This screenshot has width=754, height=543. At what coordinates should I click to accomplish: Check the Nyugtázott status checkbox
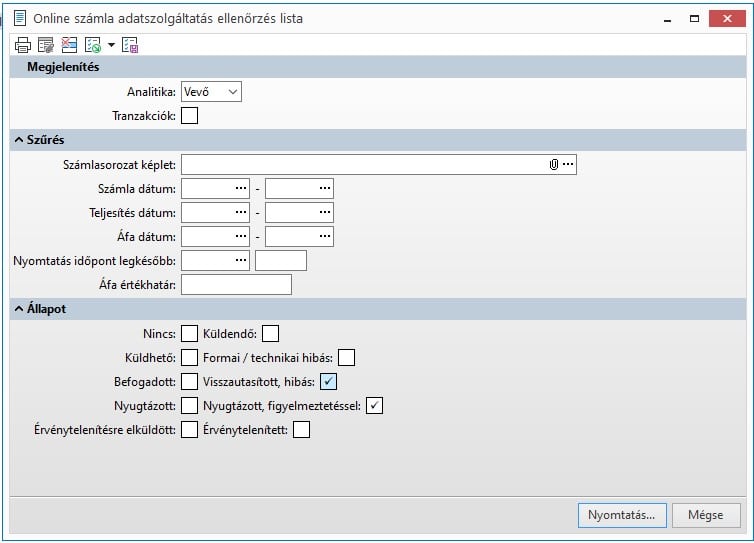point(189,405)
